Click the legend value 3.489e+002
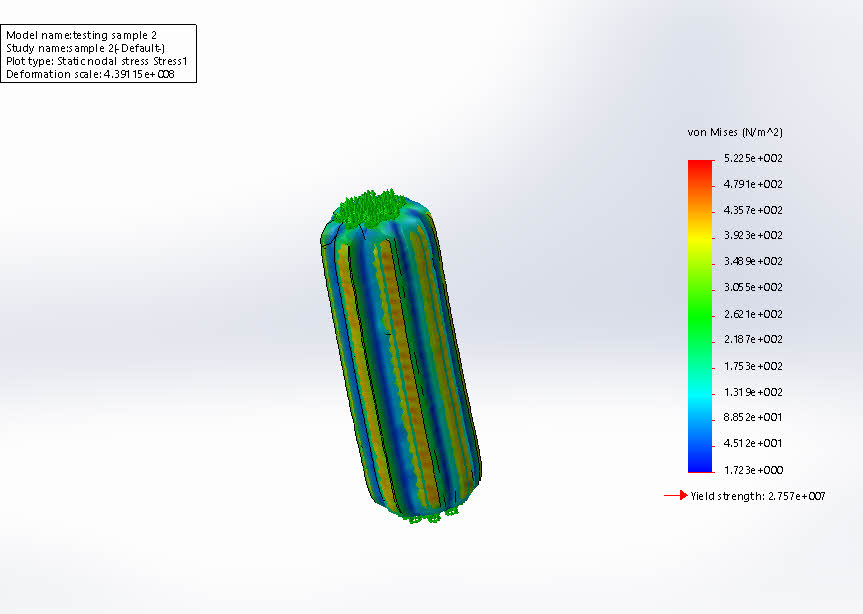863x614 pixels. 753,261
